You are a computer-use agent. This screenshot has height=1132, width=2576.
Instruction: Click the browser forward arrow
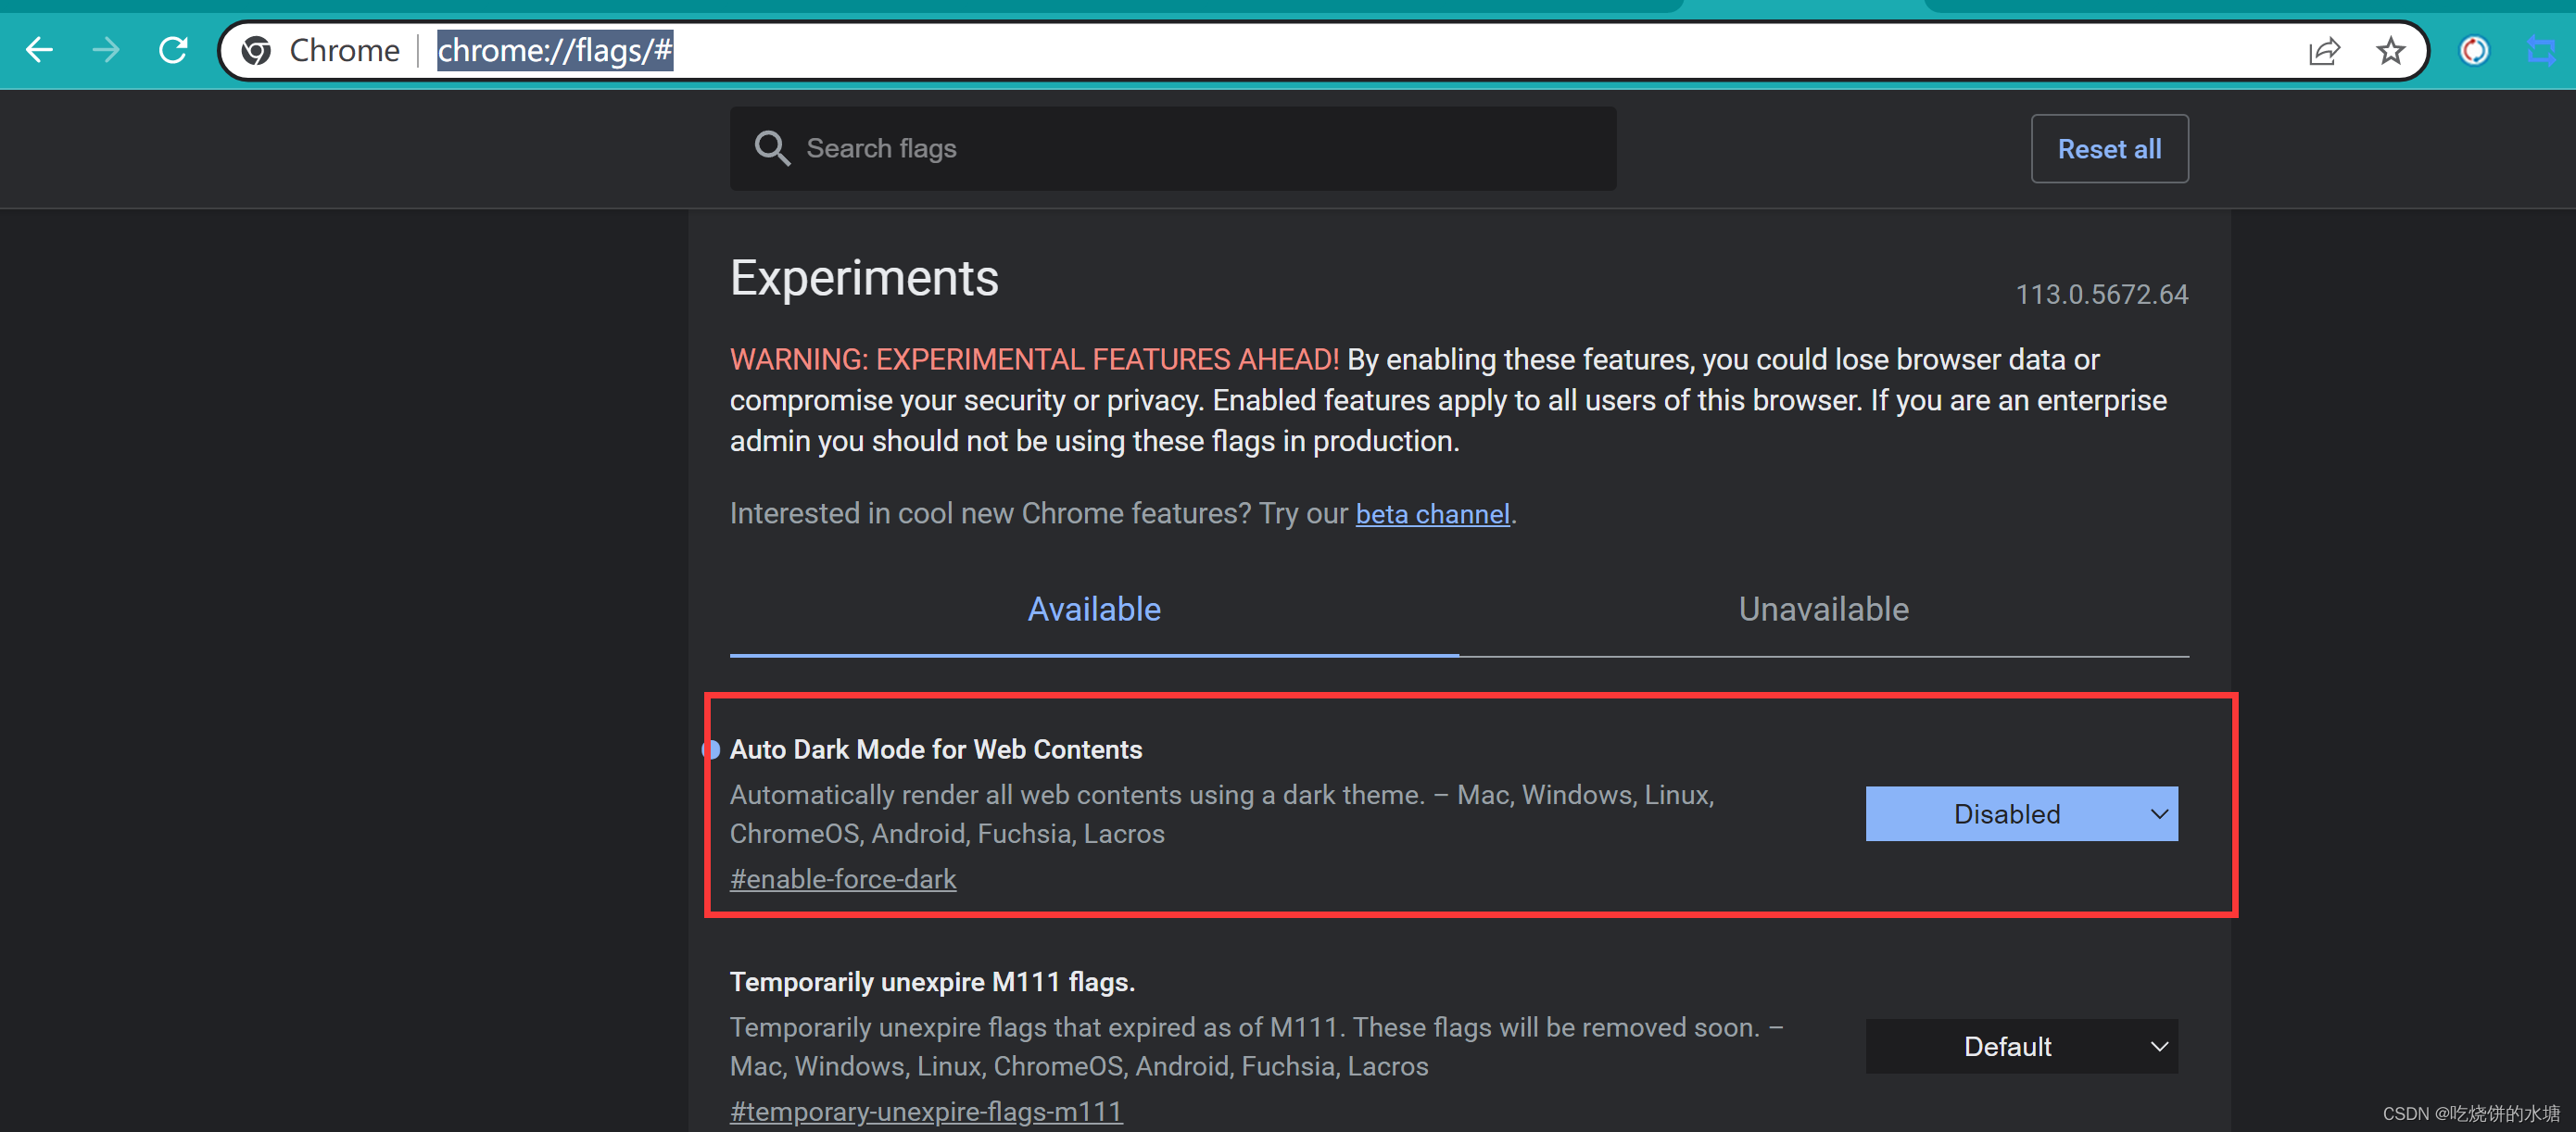(x=106, y=50)
